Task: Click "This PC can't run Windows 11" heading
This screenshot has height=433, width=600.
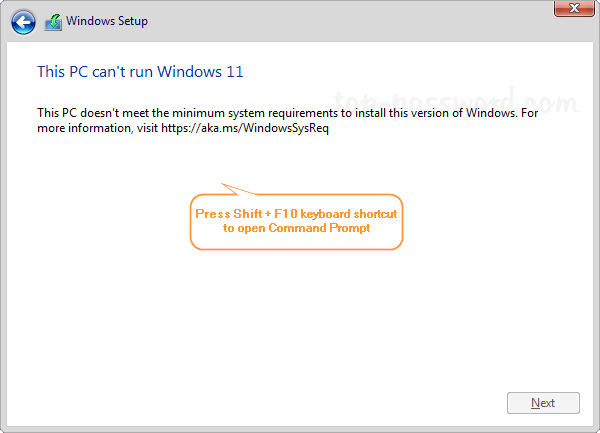Action: [140, 72]
